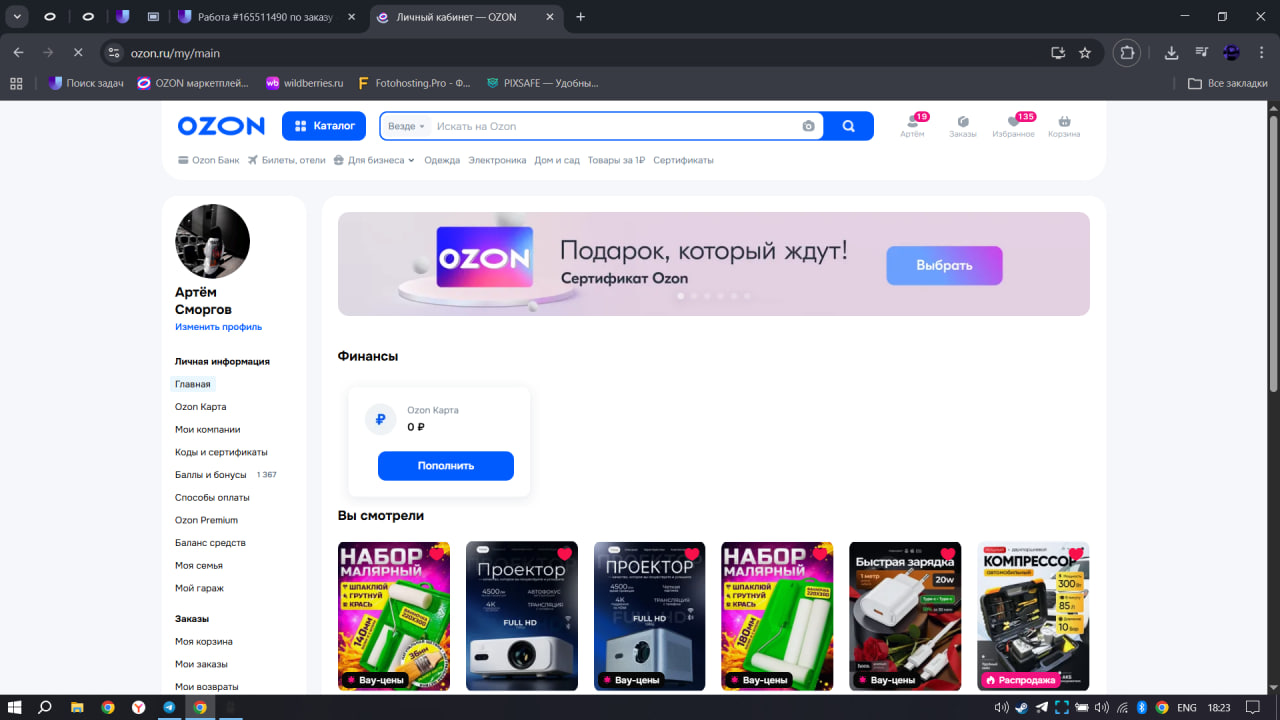Open the Chrome downloads icon
Viewport: 1280px width, 720px height.
1172,53
